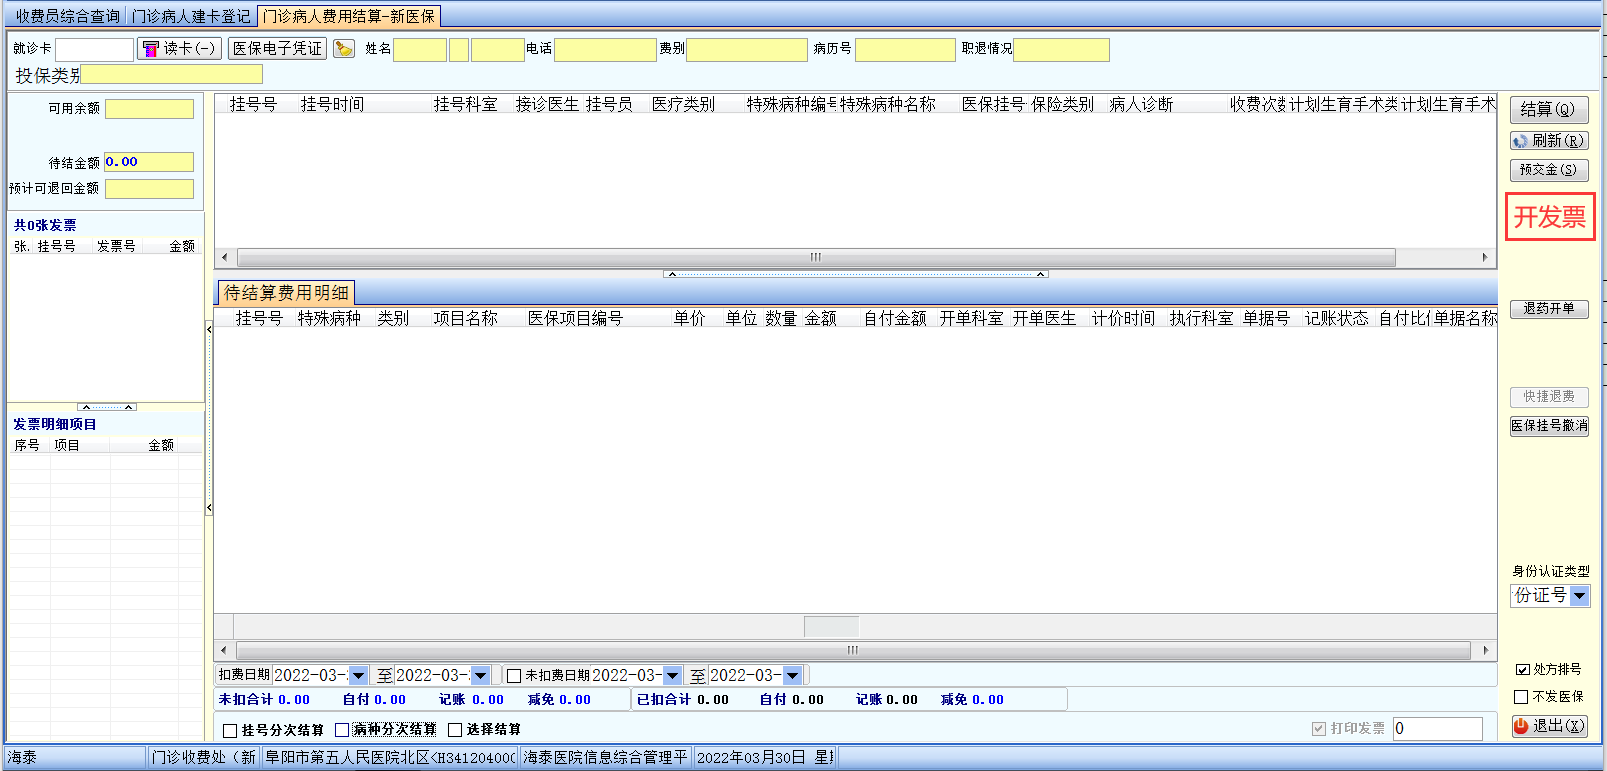Open 身份认证类型 dropdown
Viewport: 1607px width, 771px height.
coord(1579,596)
